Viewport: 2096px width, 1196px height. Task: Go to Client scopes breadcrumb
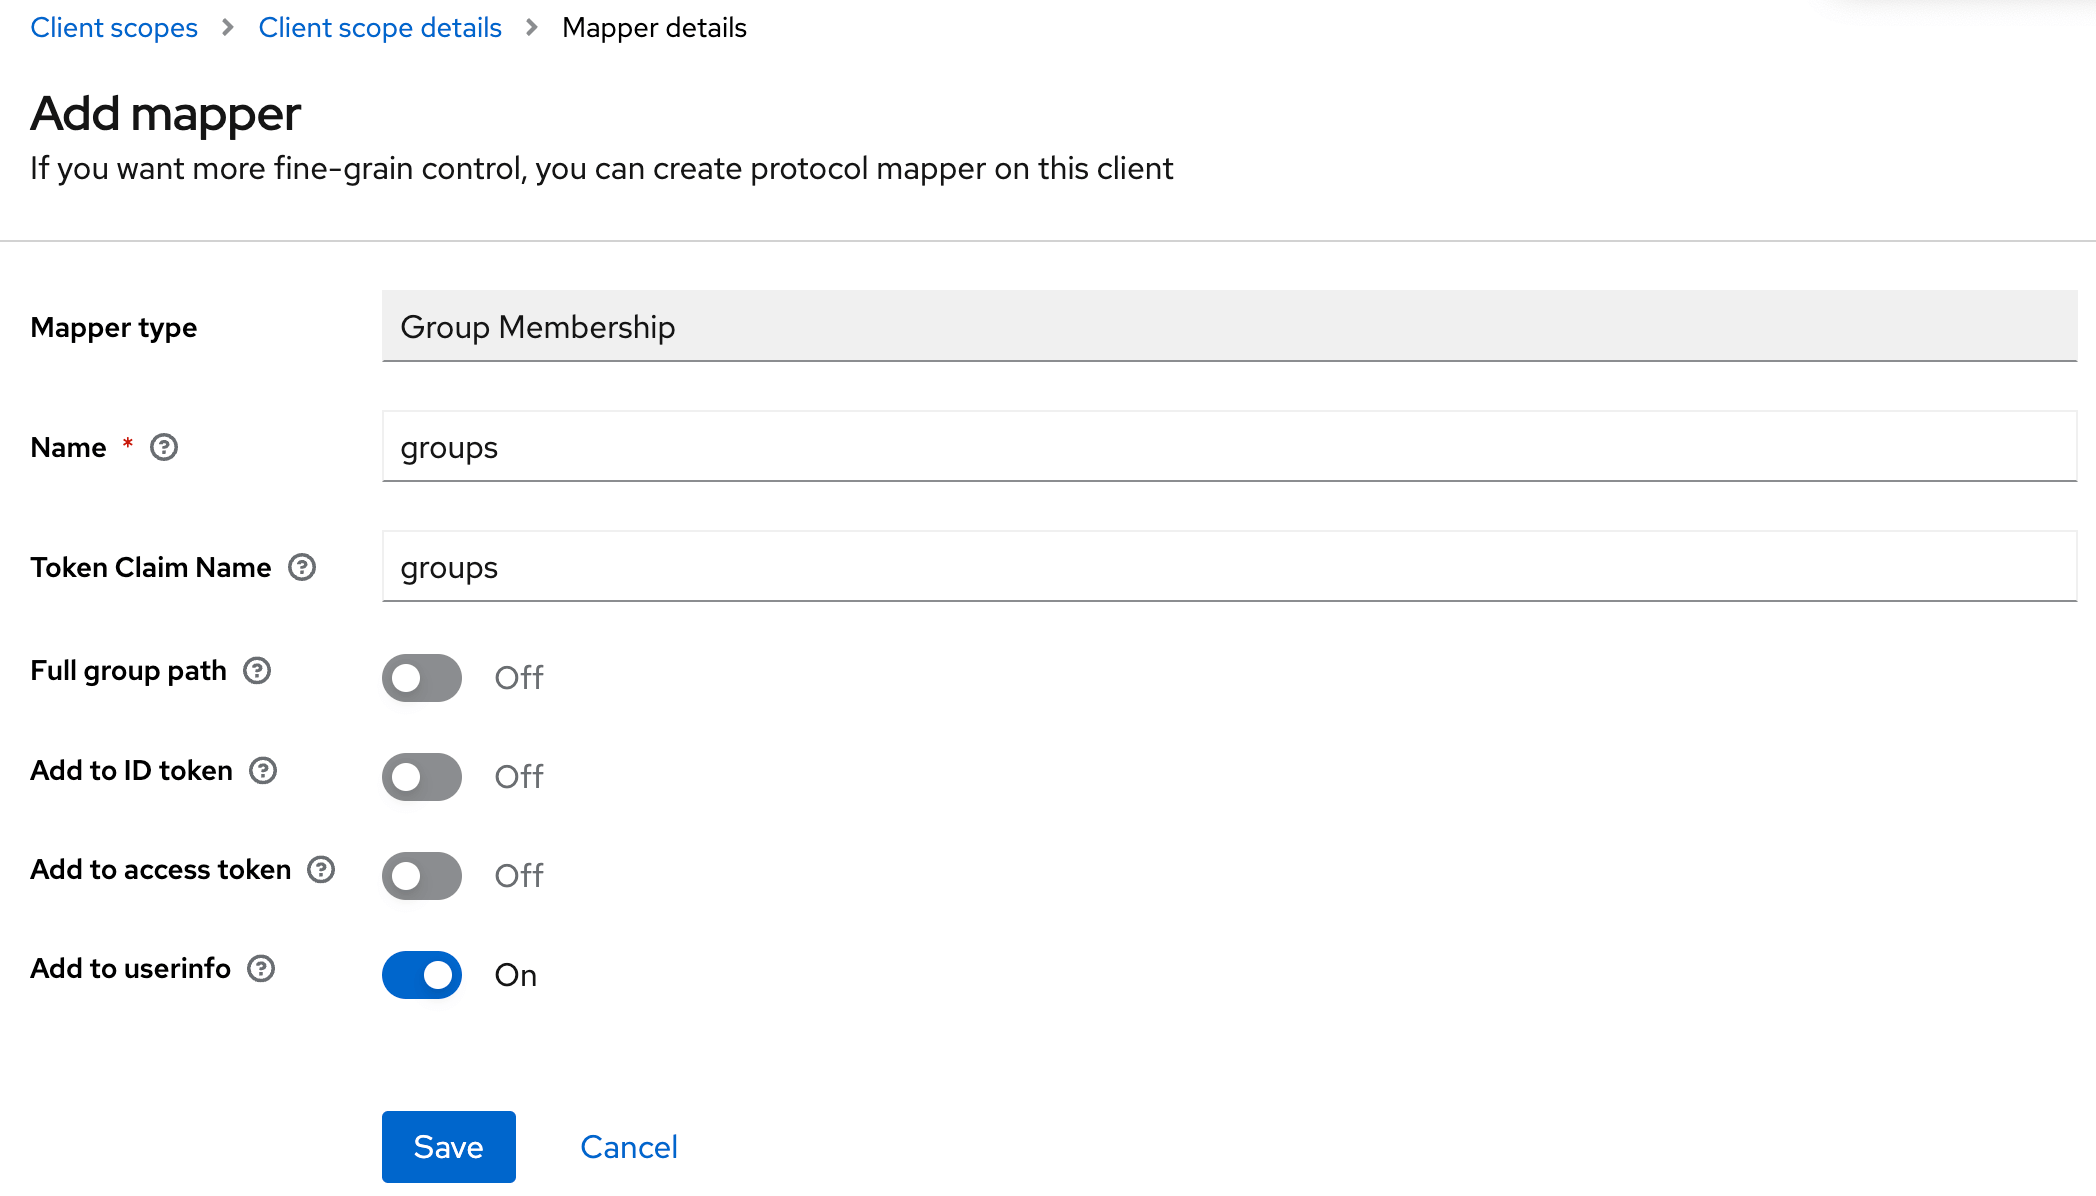click(x=114, y=27)
